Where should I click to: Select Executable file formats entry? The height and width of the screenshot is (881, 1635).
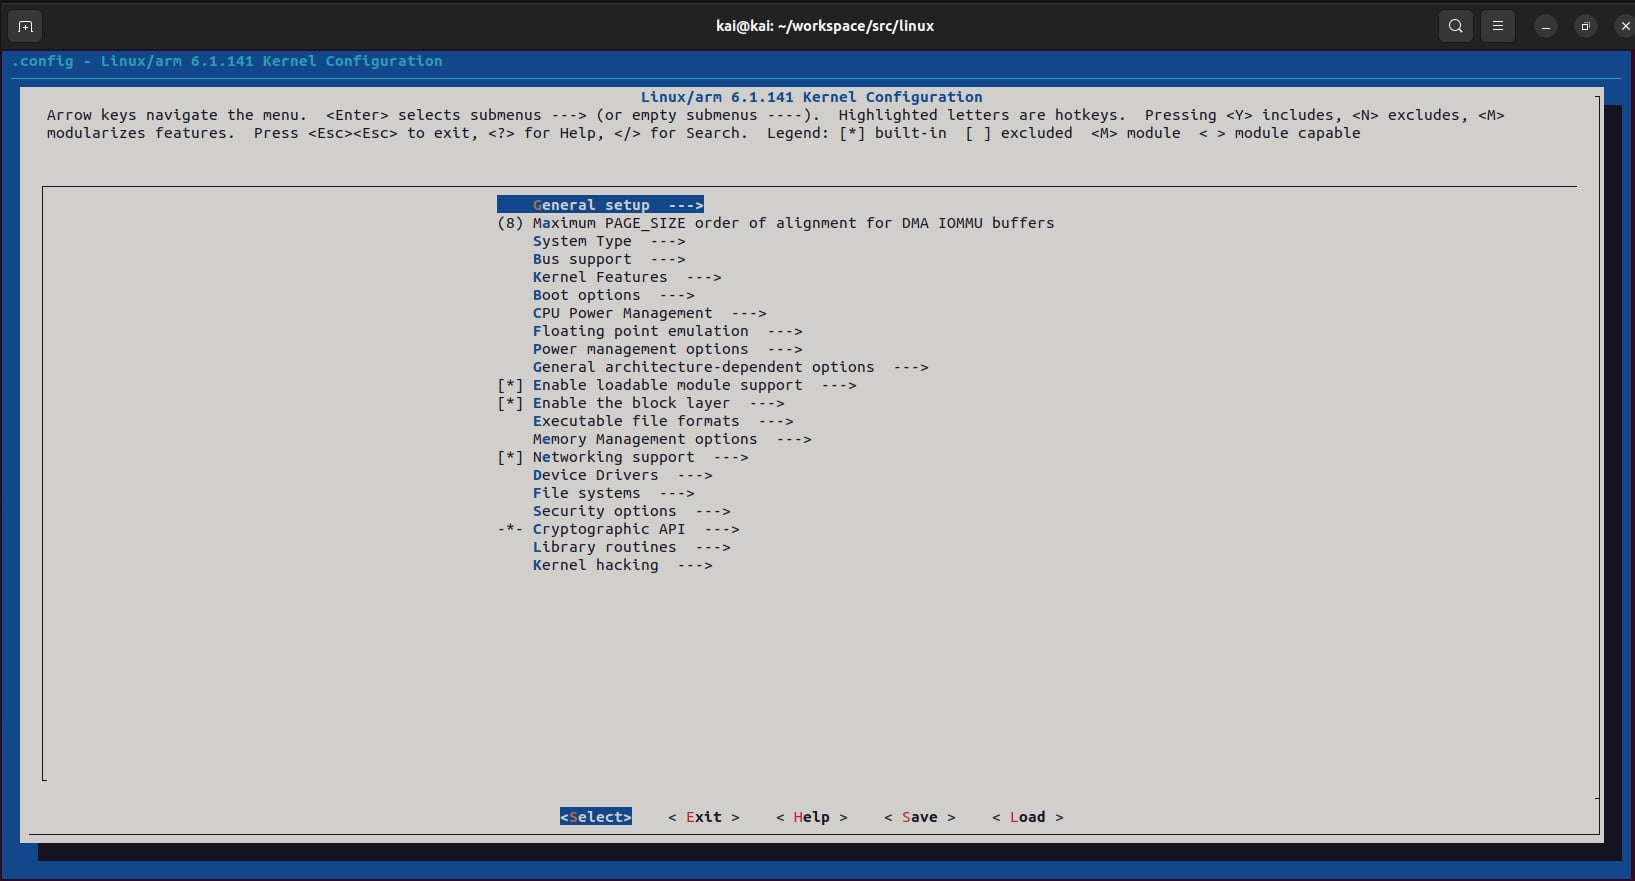663,421
